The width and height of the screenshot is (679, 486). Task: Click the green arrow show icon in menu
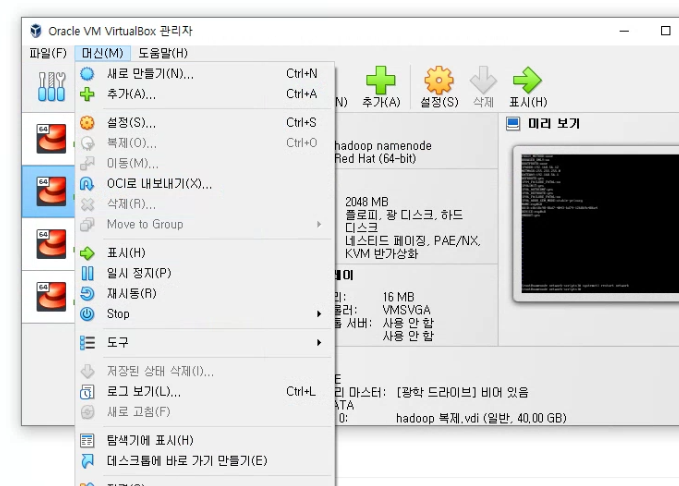tap(87, 253)
